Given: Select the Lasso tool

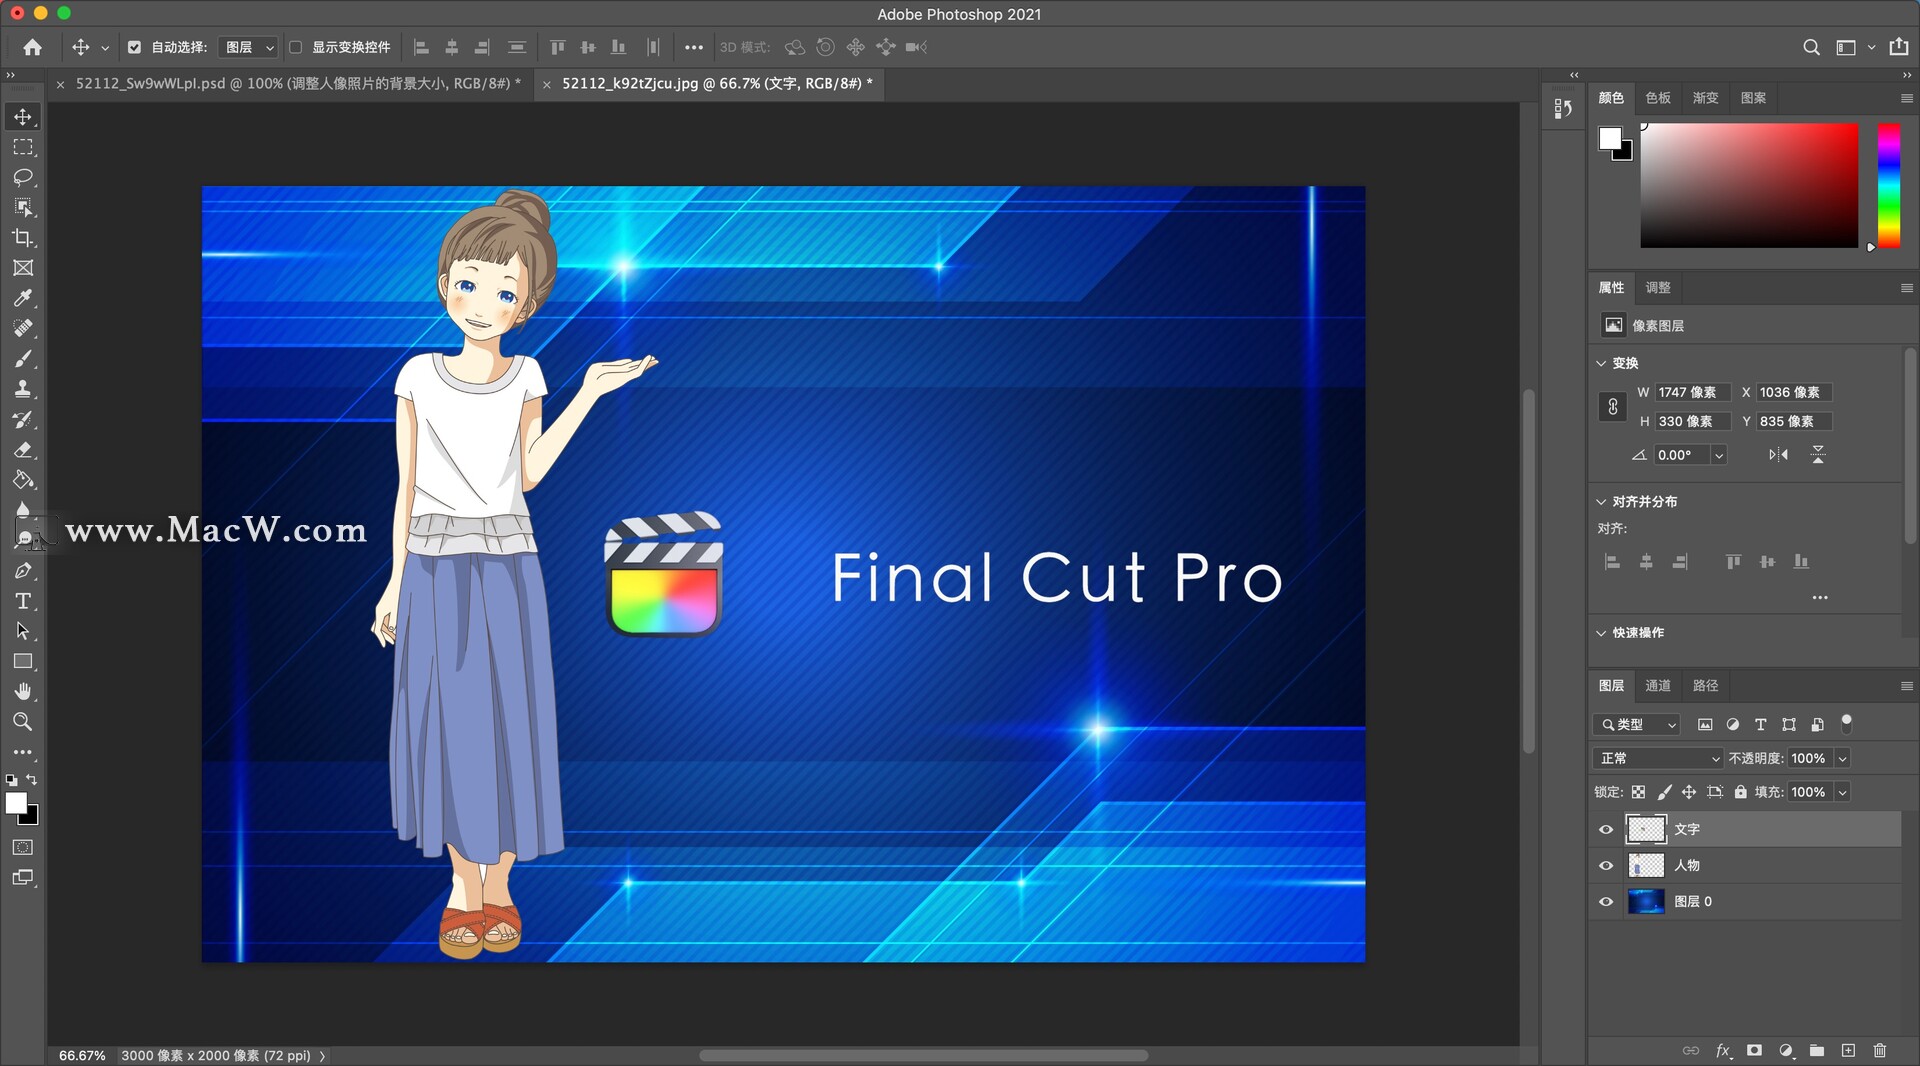Looking at the screenshot, I should tap(23, 177).
